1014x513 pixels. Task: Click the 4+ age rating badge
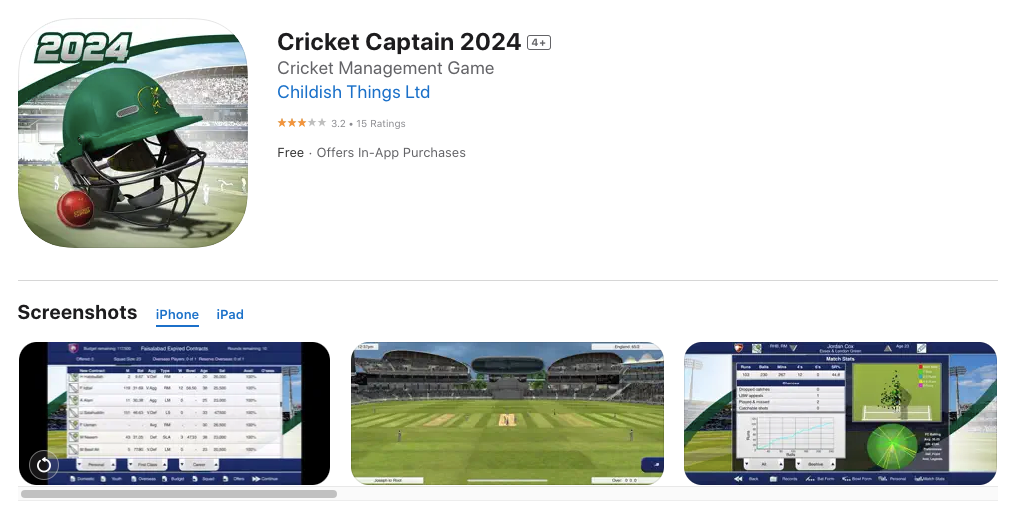coord(539,43)
